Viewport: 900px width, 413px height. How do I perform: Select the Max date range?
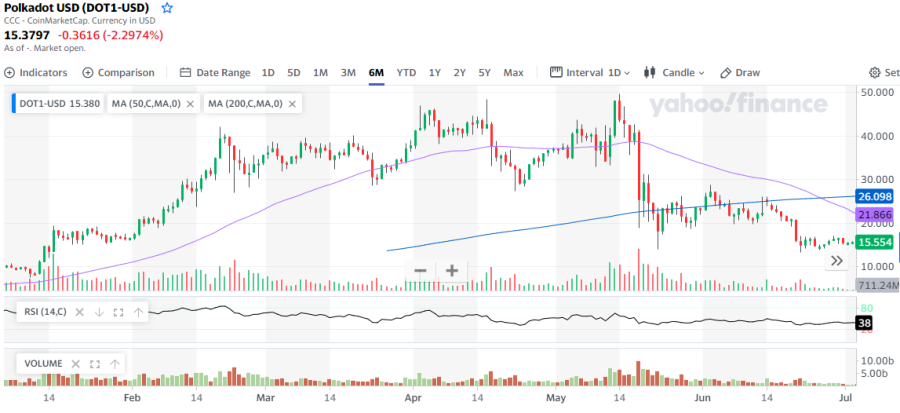(x=513, y=73)
